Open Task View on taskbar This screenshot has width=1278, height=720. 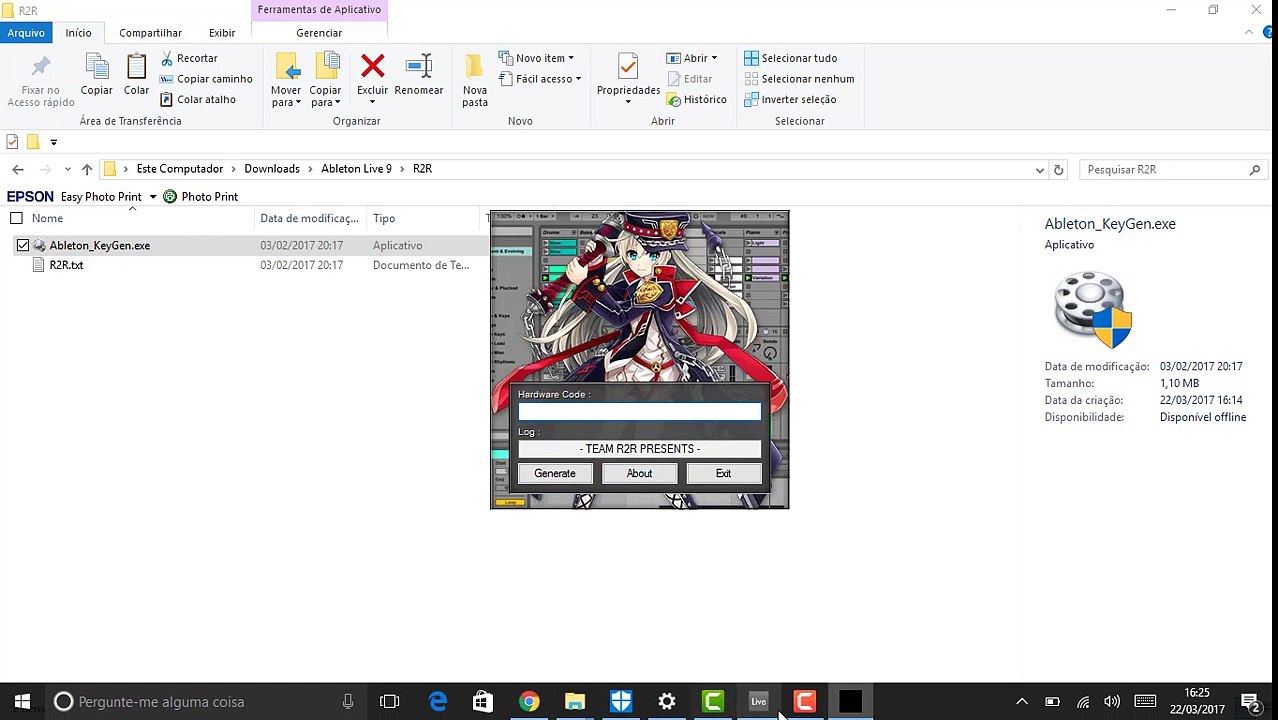pyautogui.click(x=390, y=702)
